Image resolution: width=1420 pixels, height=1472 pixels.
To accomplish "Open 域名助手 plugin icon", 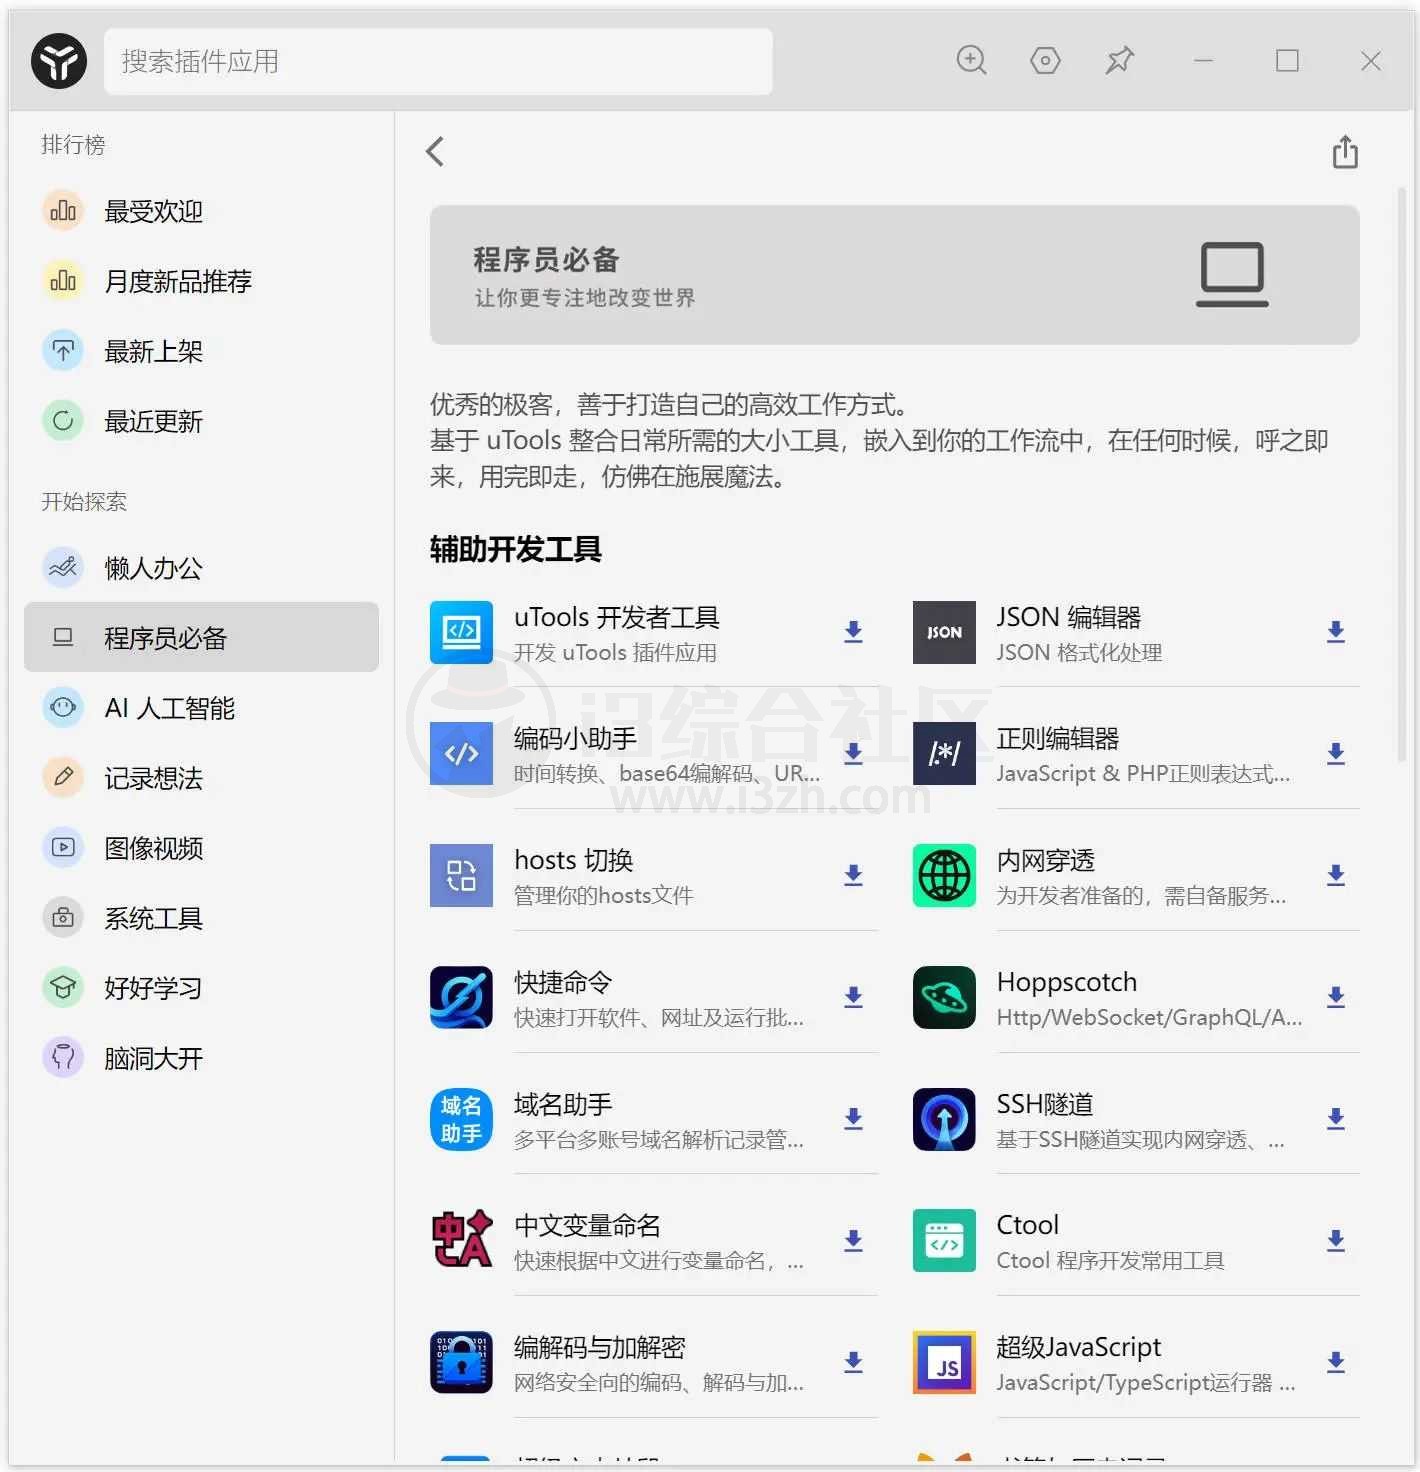I will pos(461,1120).
